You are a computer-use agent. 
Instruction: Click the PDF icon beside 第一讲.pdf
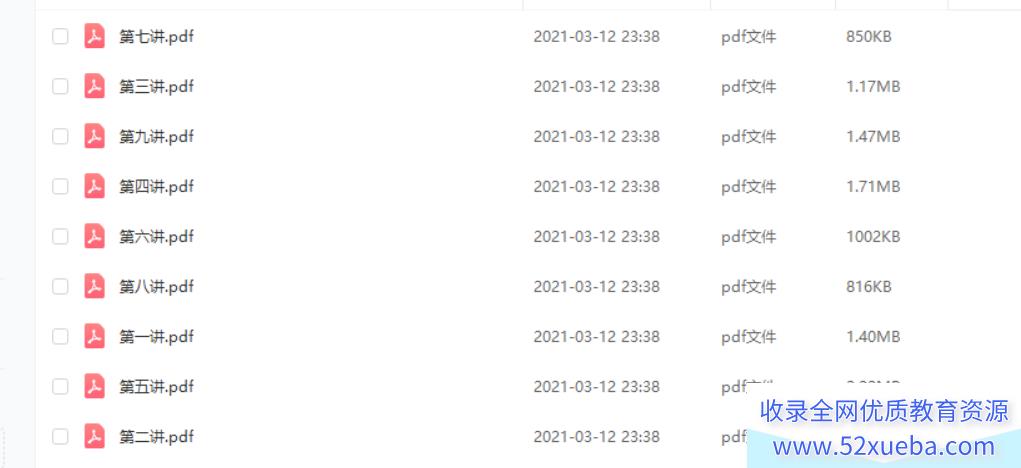94,337
